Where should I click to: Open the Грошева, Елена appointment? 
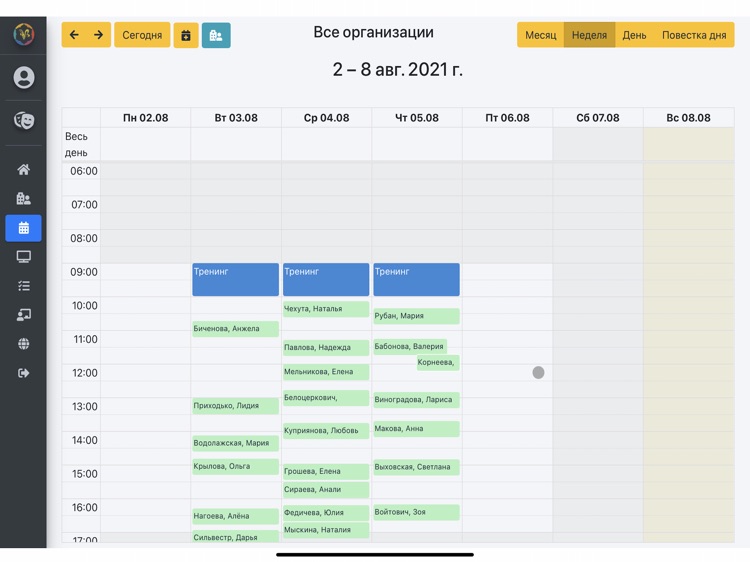[326, 472]
